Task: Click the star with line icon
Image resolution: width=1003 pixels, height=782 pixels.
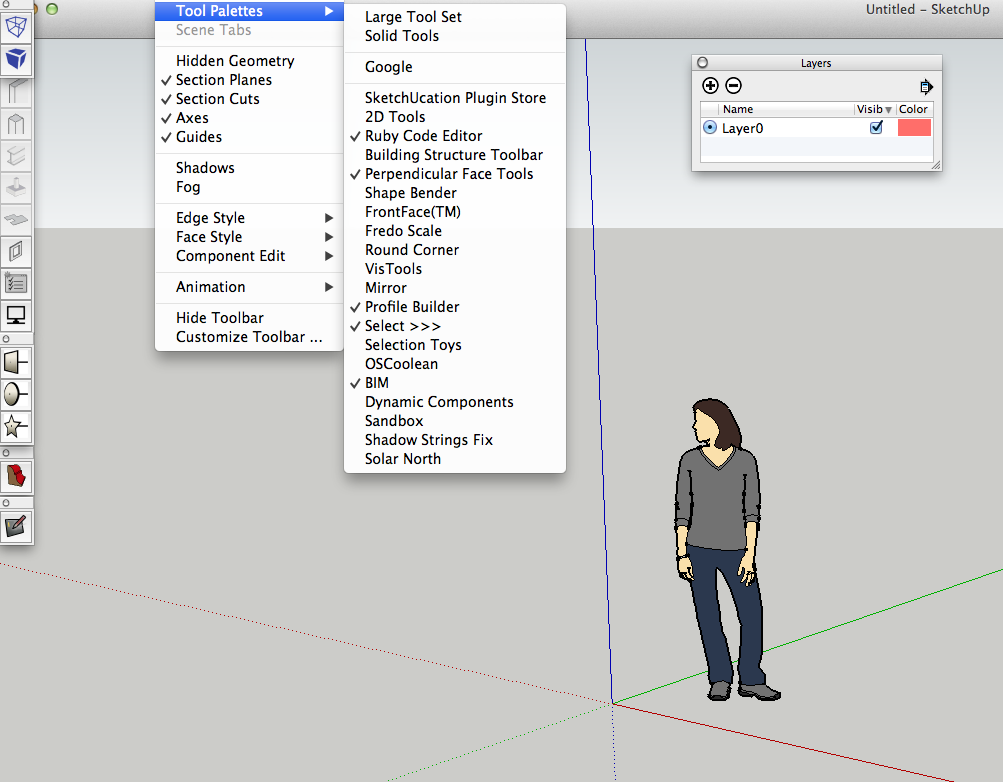Action: coord(17,427)
